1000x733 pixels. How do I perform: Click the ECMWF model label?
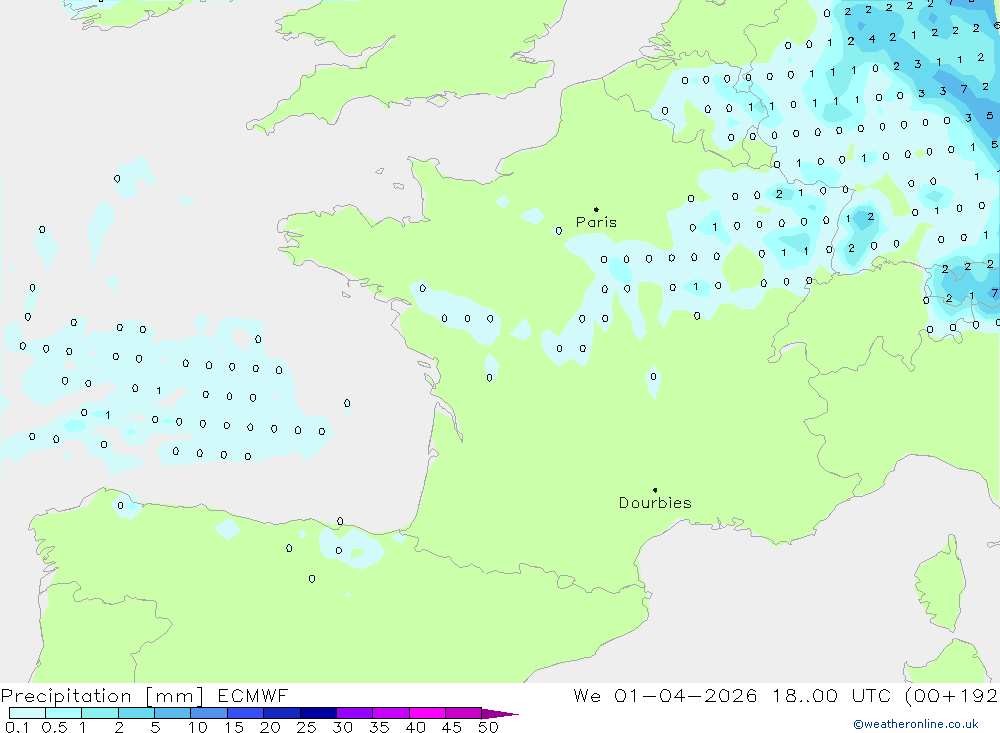point(253,695)
